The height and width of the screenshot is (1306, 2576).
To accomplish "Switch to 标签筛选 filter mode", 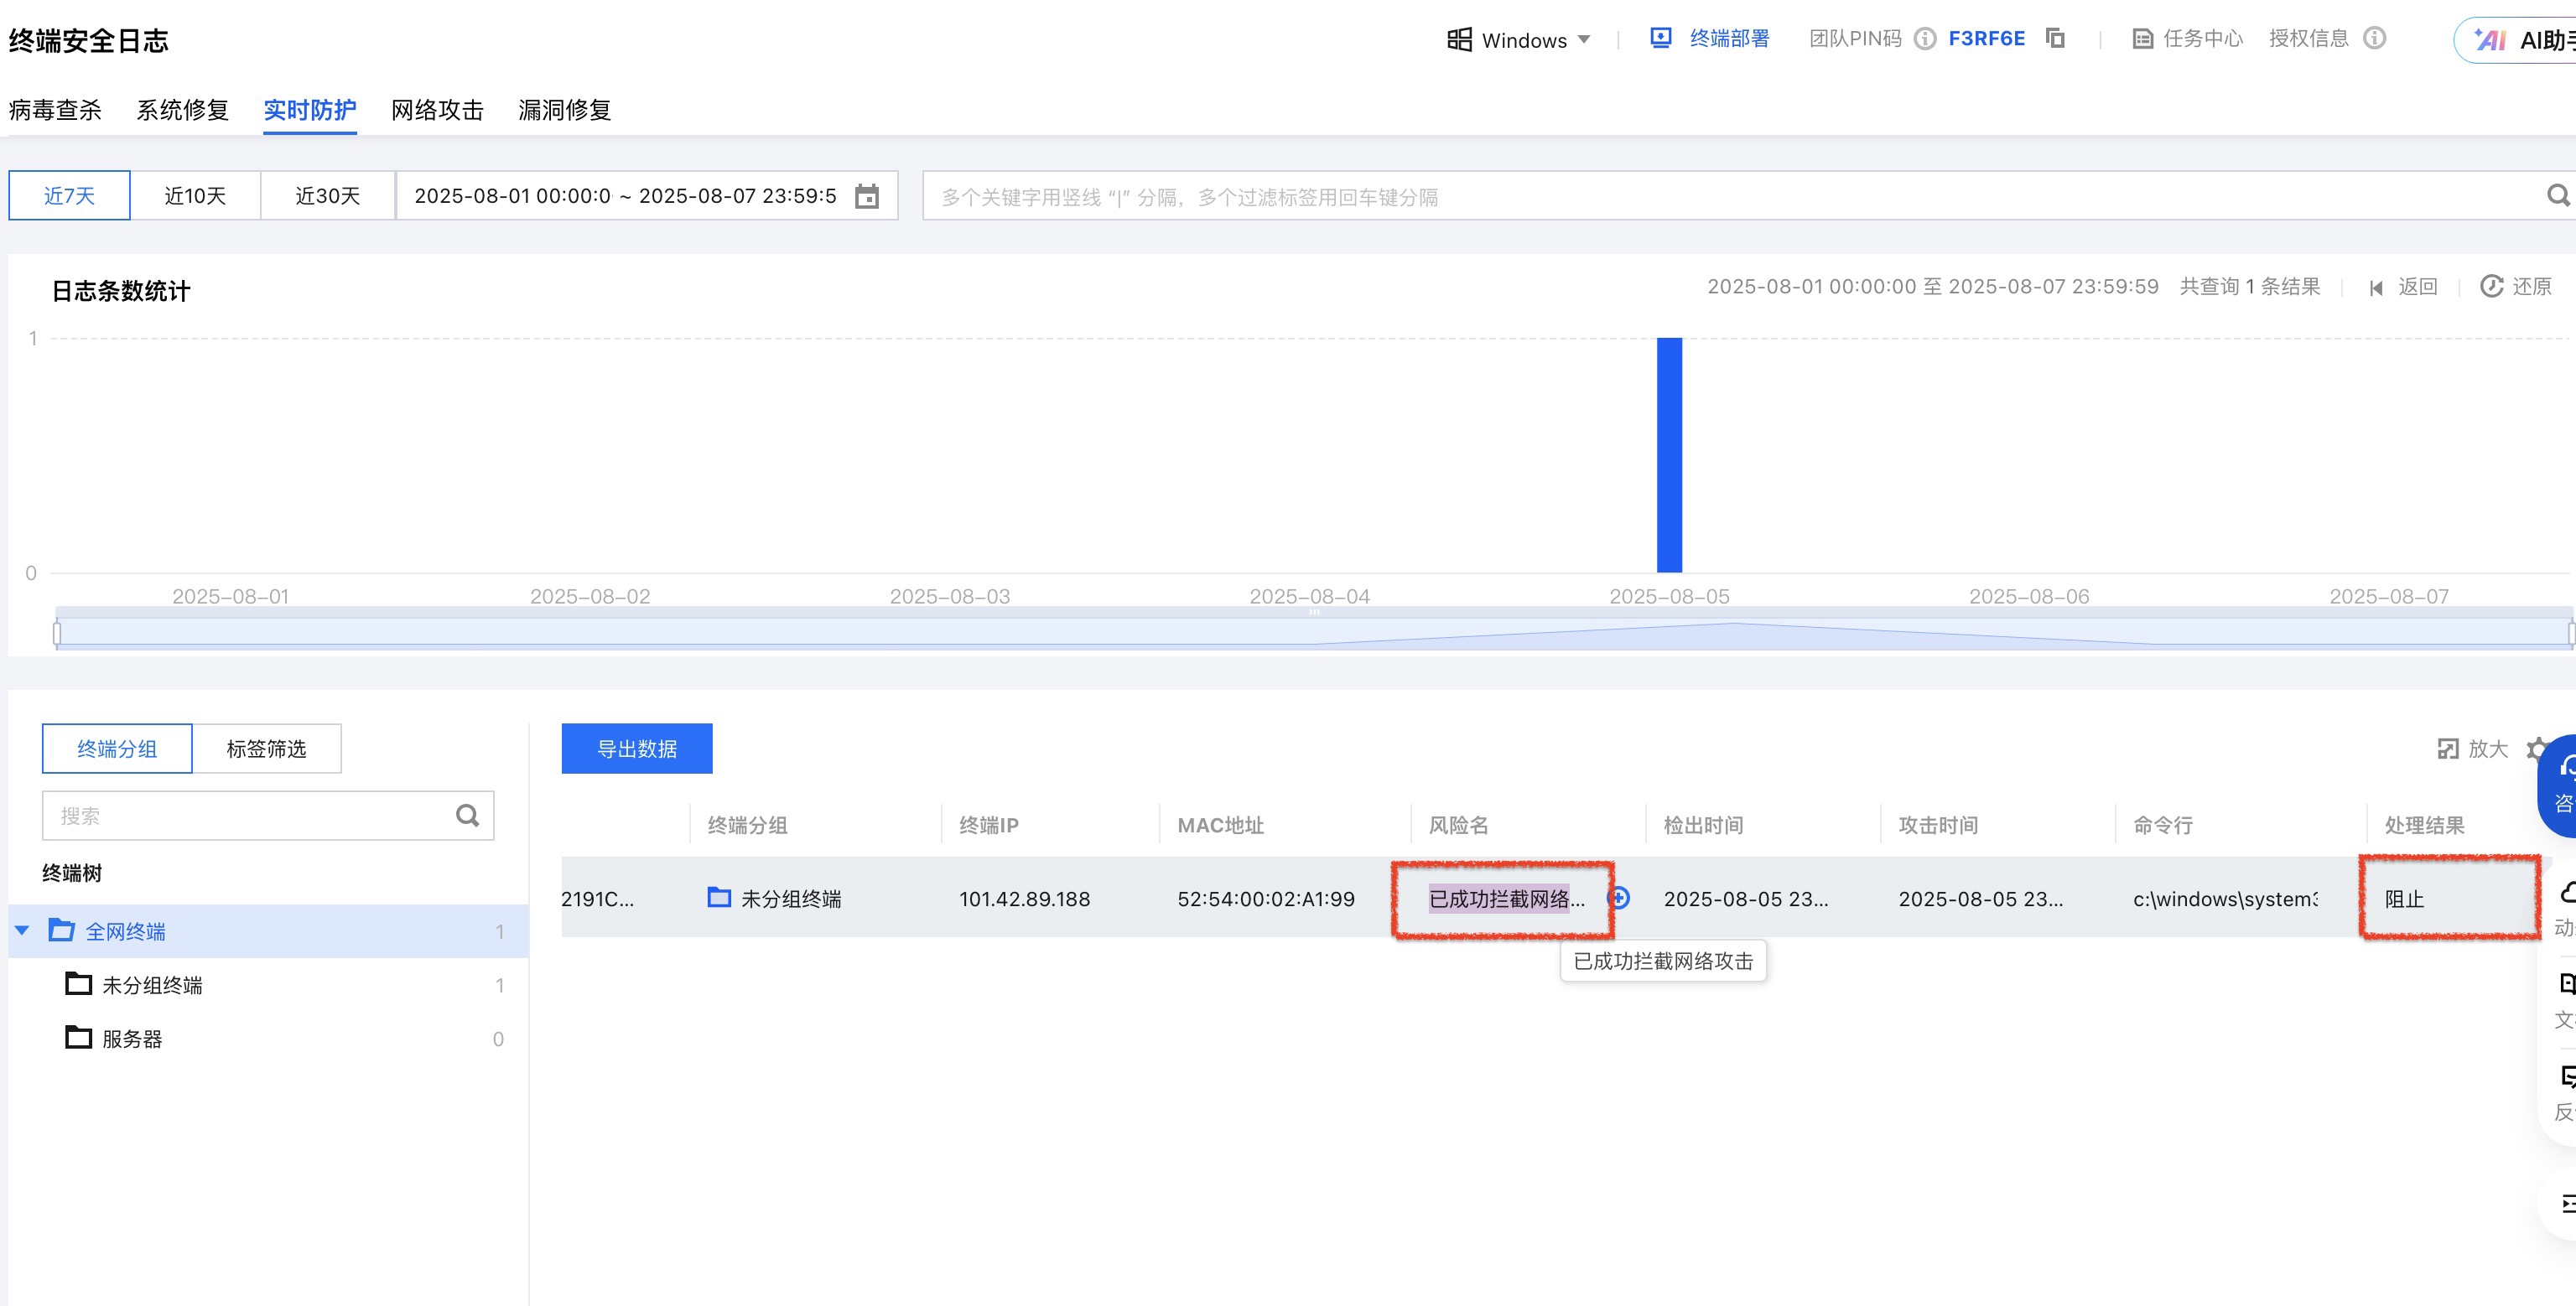I will [x=266, y=749].
